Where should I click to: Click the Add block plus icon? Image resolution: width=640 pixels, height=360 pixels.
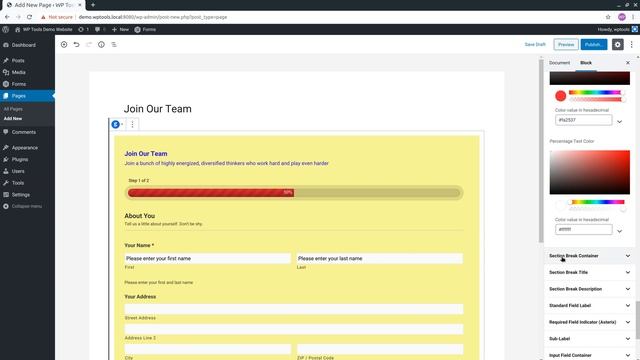[64, 44]
